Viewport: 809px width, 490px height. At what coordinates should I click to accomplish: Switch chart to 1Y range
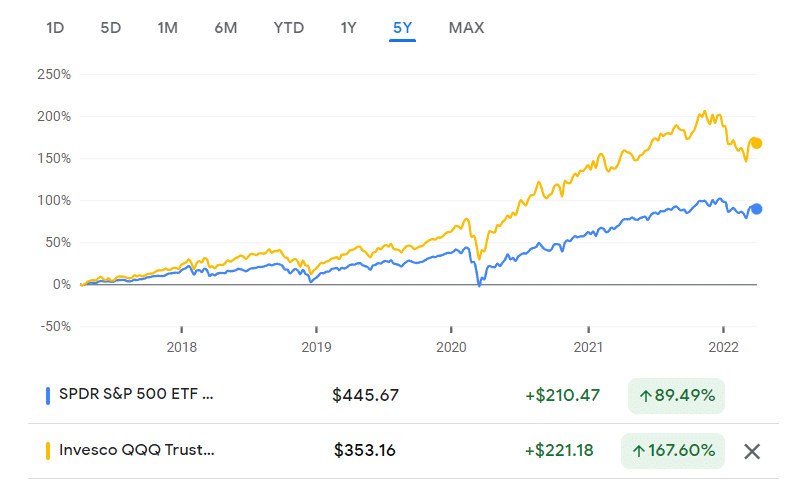click(x=348, y=28)
